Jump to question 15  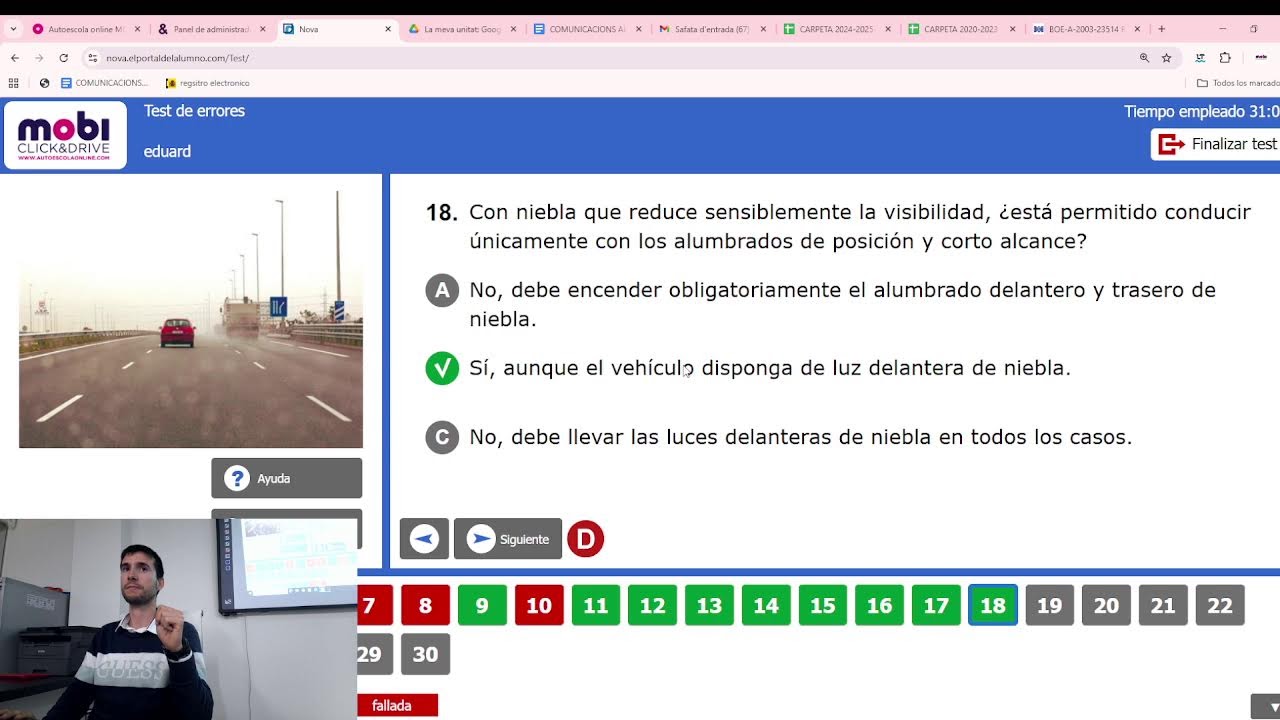[x=823, y=605]
